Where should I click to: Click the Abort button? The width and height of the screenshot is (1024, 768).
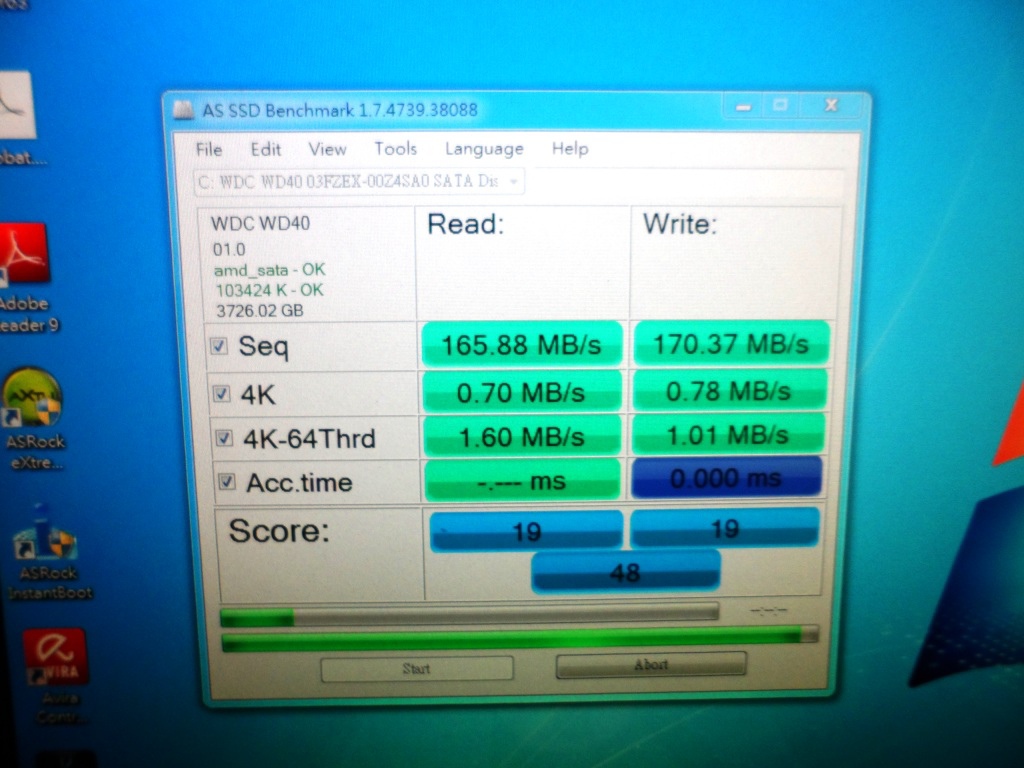650,665
